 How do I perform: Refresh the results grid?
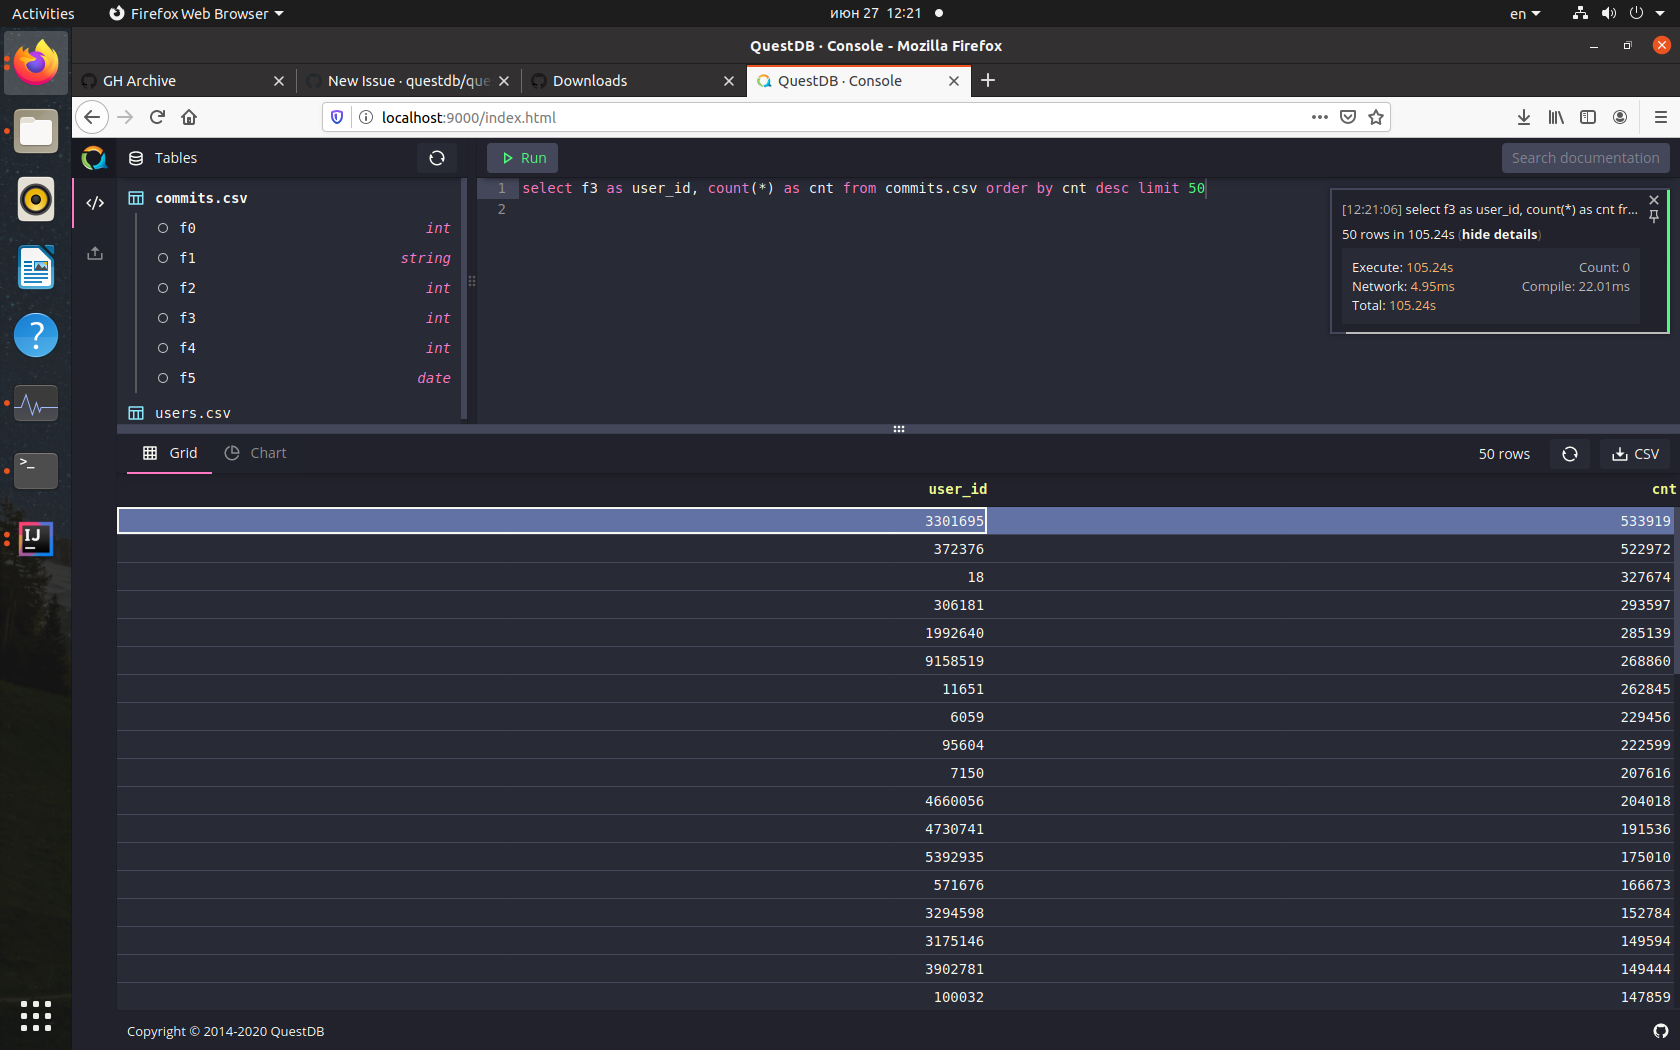(1569, 453)
